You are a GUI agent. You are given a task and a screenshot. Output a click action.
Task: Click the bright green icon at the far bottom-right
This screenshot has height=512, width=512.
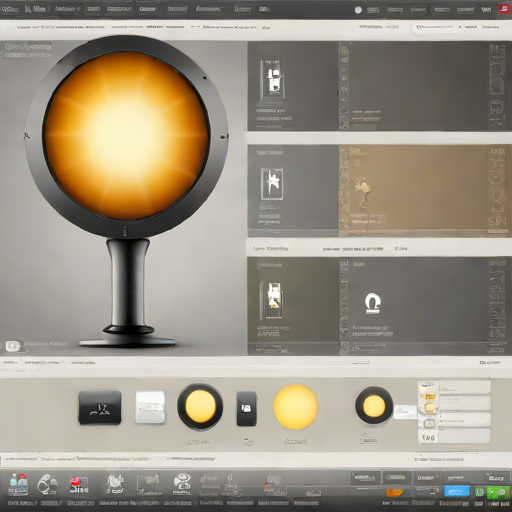497,492
